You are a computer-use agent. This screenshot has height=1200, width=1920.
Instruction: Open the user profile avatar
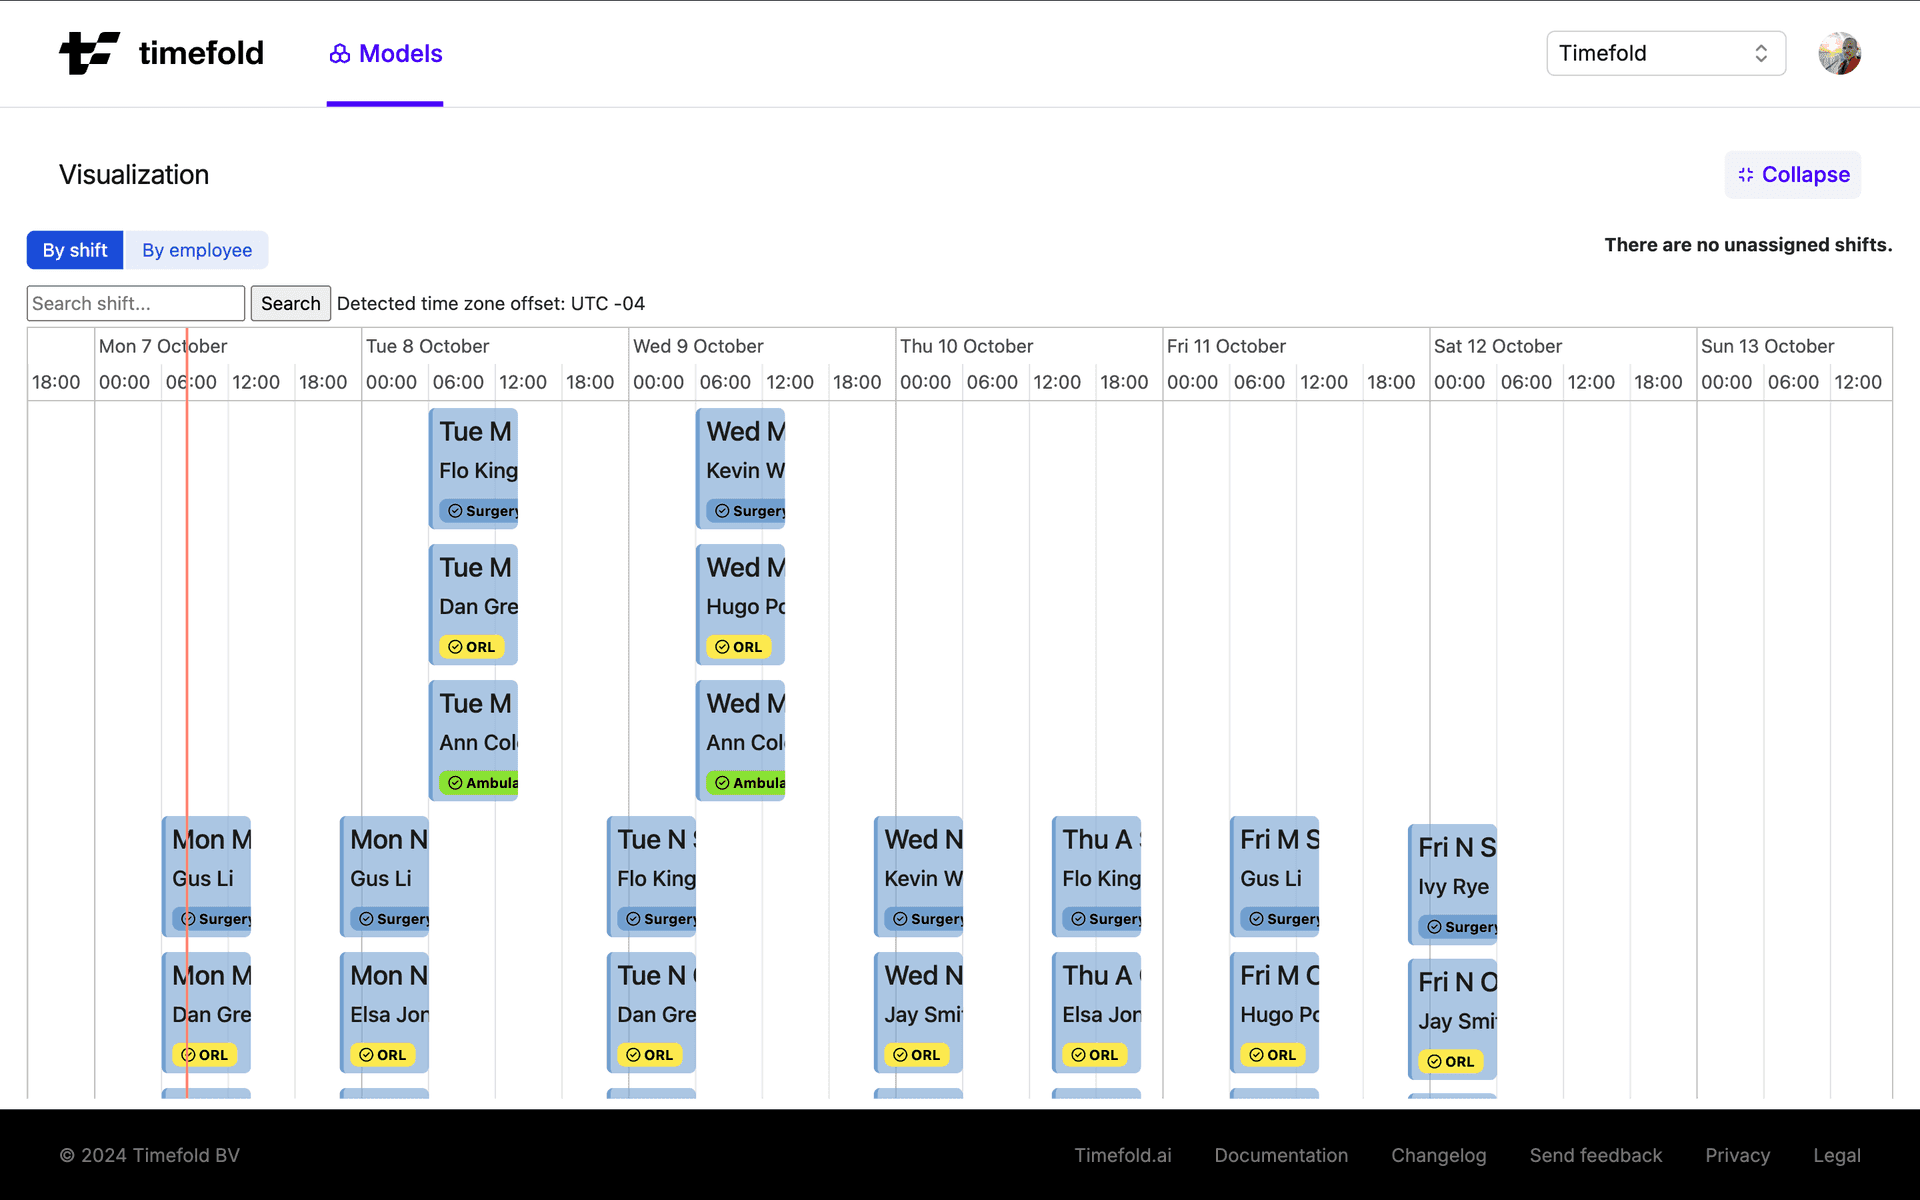(x=1840, y=53)
